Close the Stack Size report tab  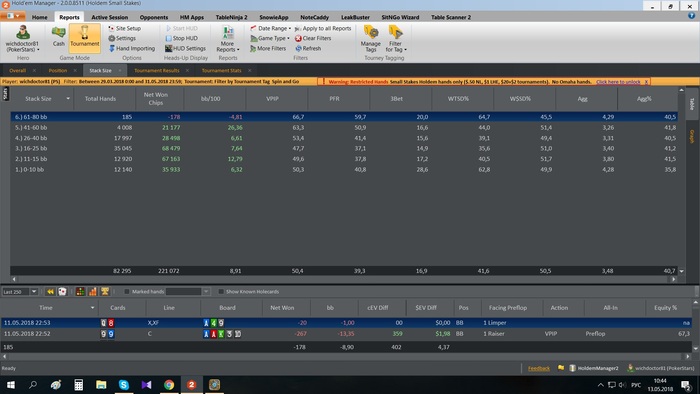120,71
